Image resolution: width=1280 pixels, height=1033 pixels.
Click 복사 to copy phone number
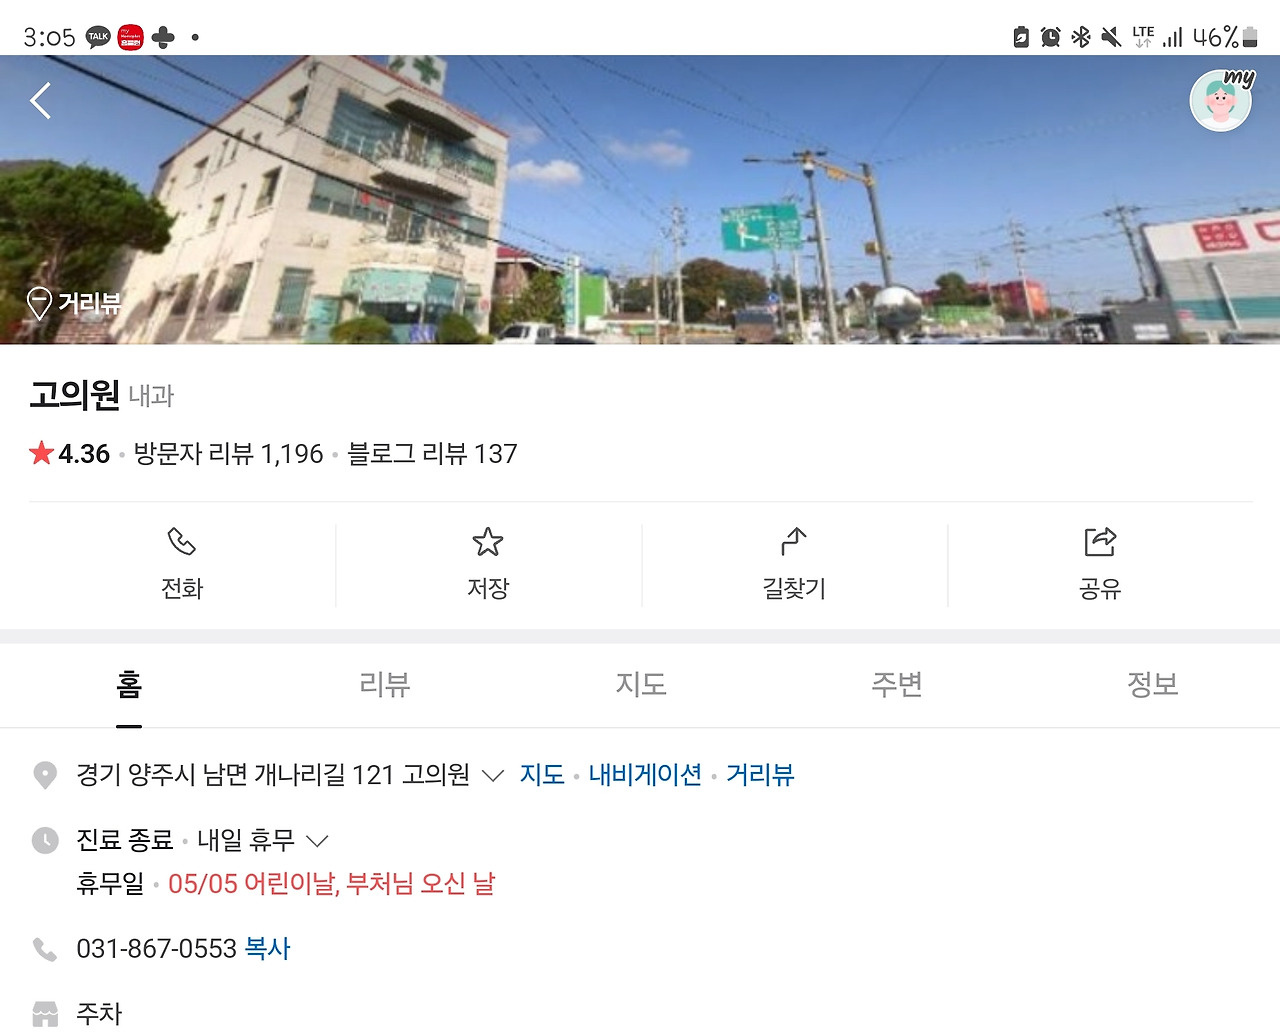point(267,948)
